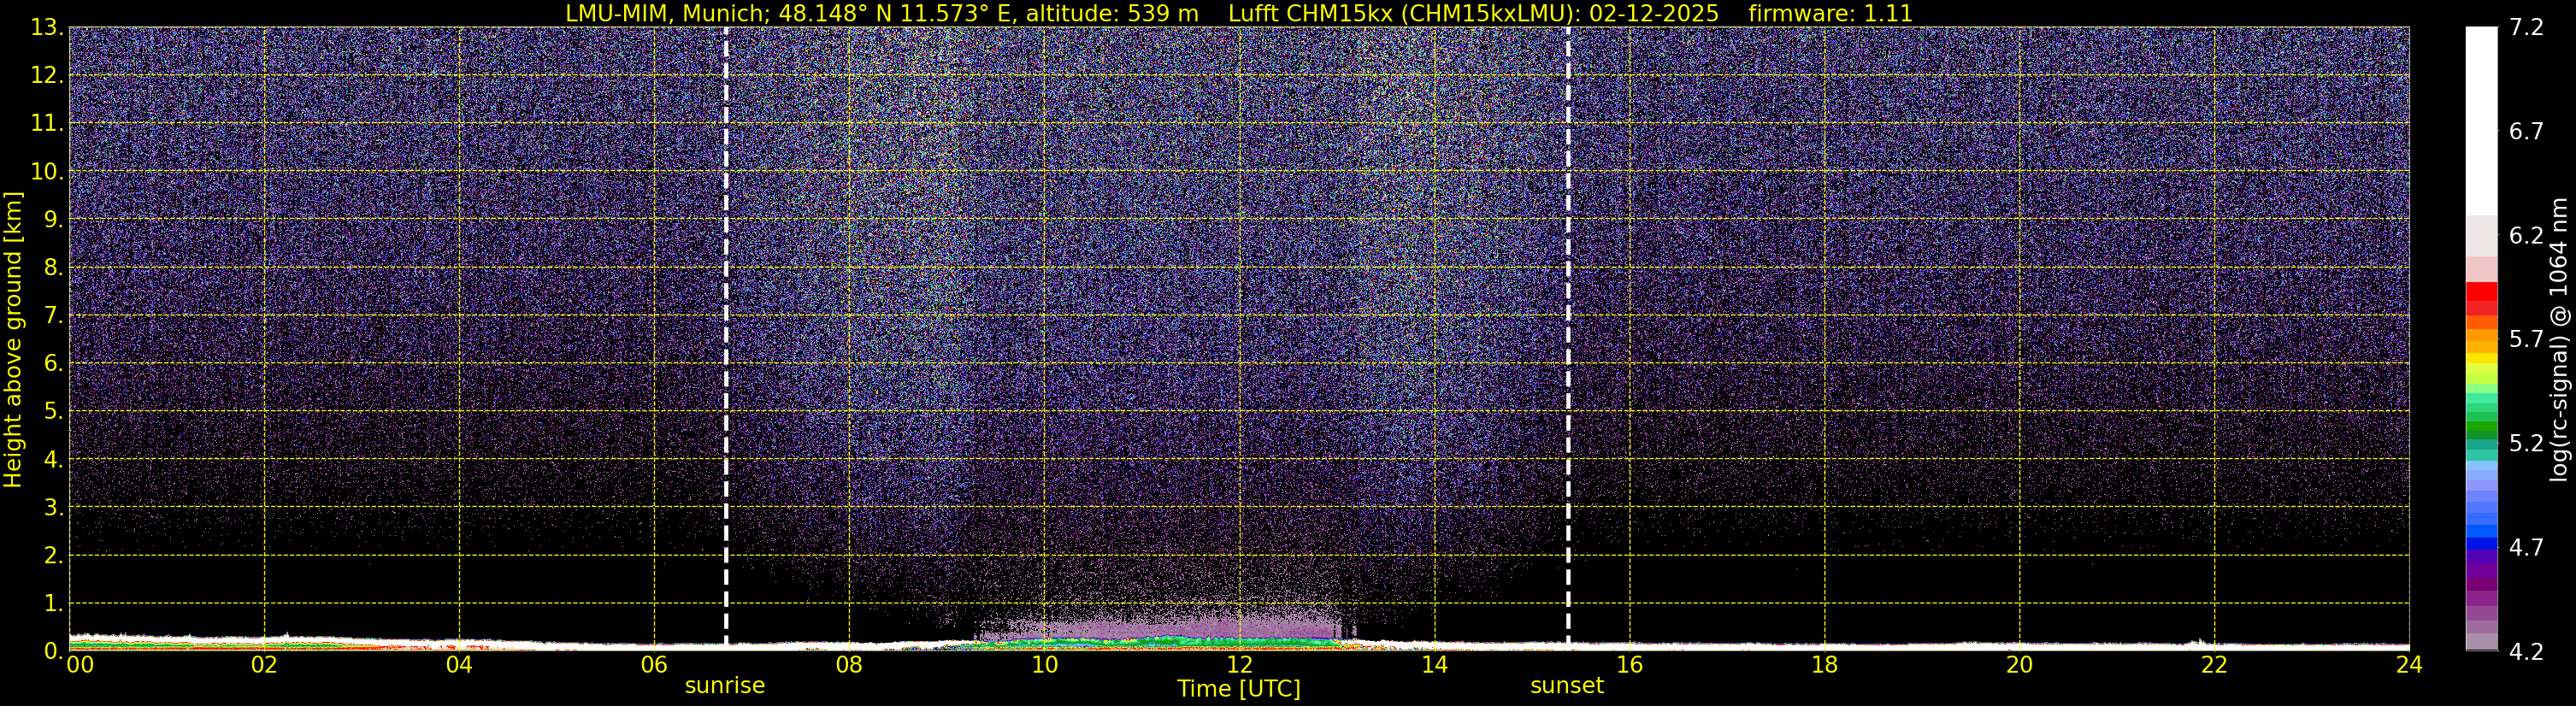
Task: Click the "Time [UTC]" axis title
Action: (1239, 689)
